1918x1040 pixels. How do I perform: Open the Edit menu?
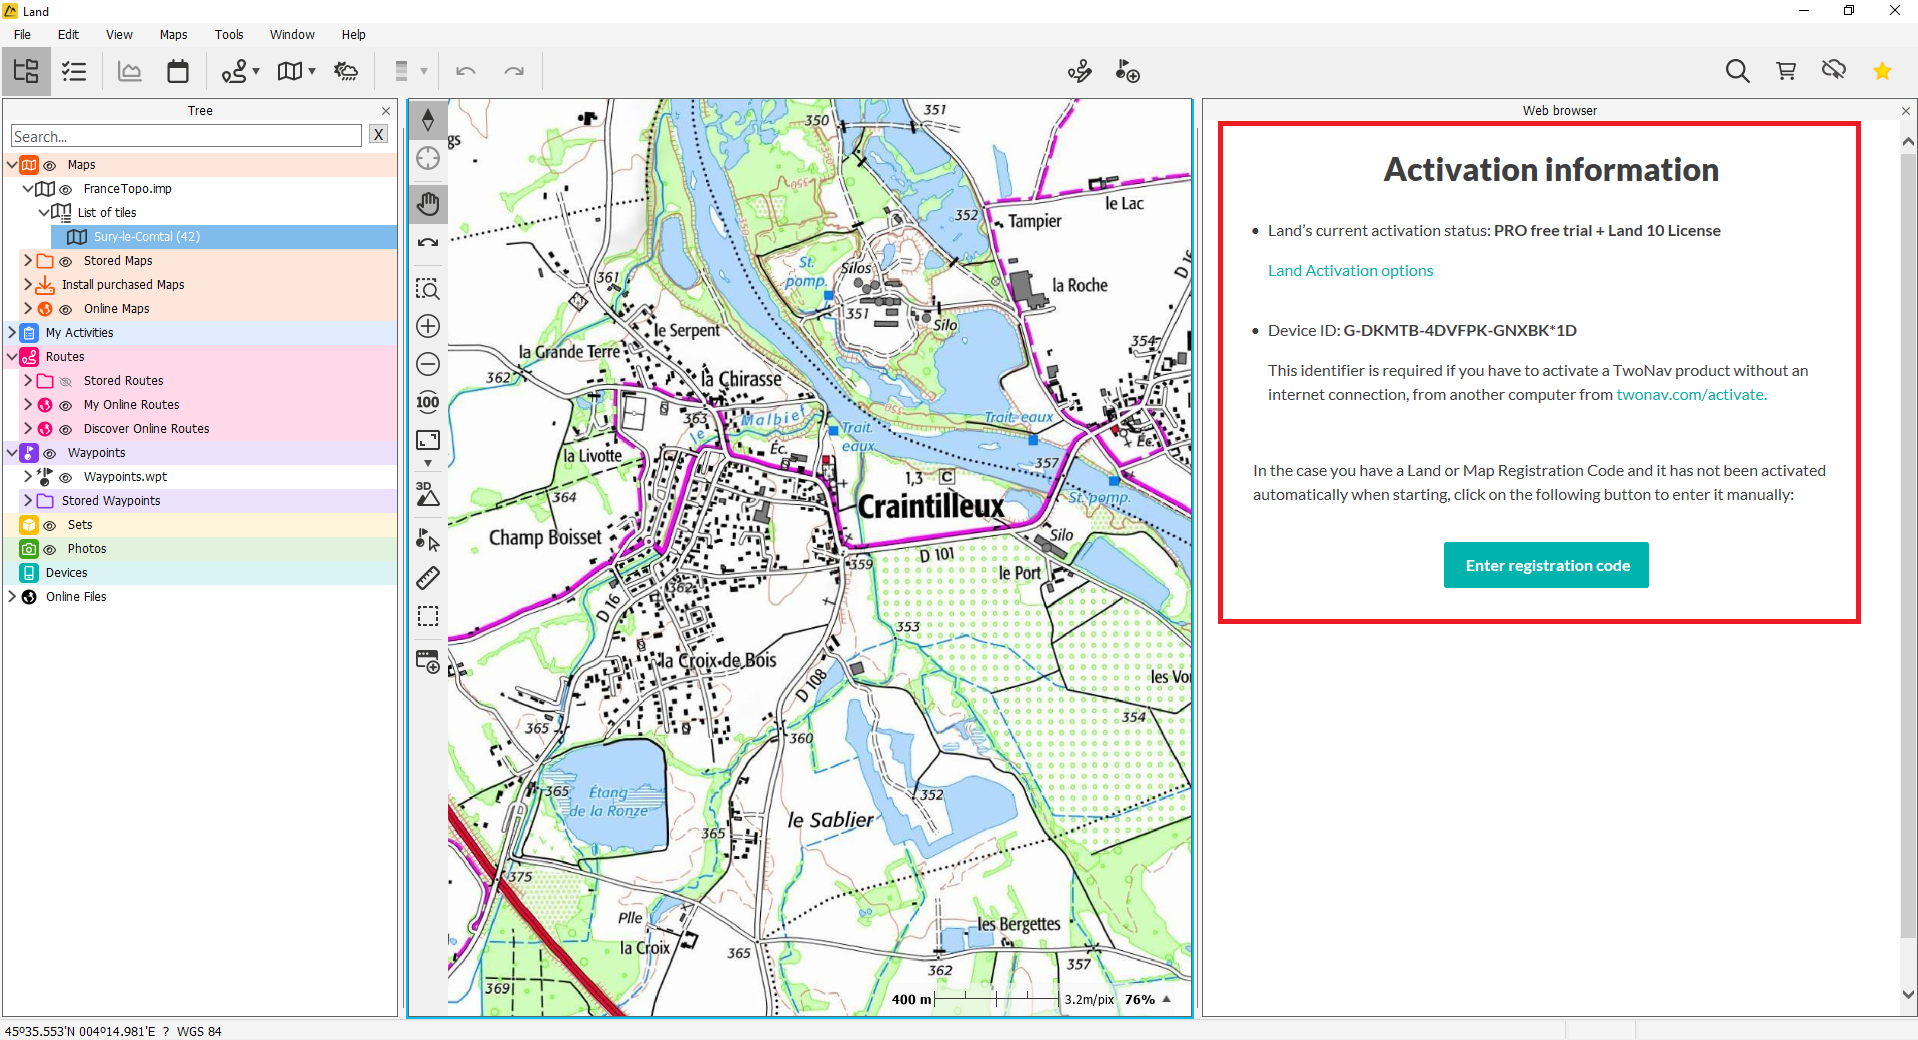(x=68, y=34)
